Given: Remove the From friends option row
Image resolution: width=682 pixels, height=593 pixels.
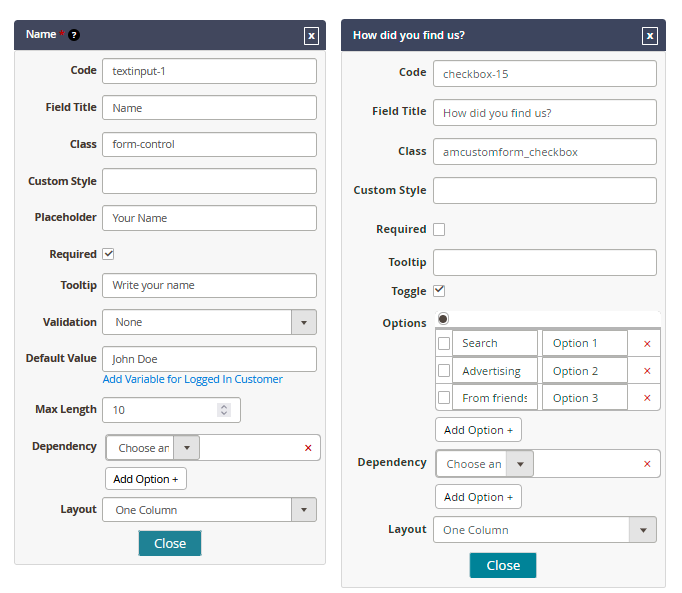Looking at the screenshot, I should tap(647, 398).
